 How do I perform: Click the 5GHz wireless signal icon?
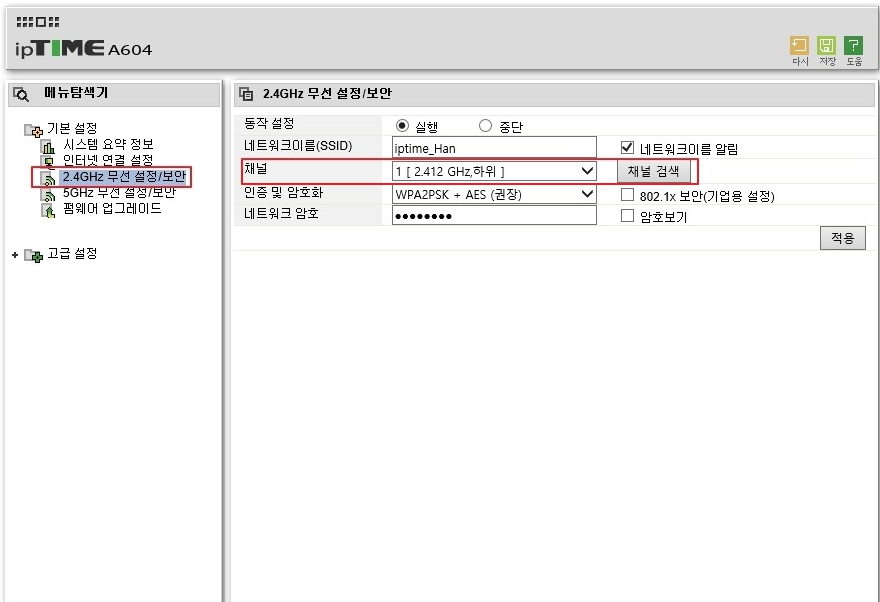click(x=48, y=195)
